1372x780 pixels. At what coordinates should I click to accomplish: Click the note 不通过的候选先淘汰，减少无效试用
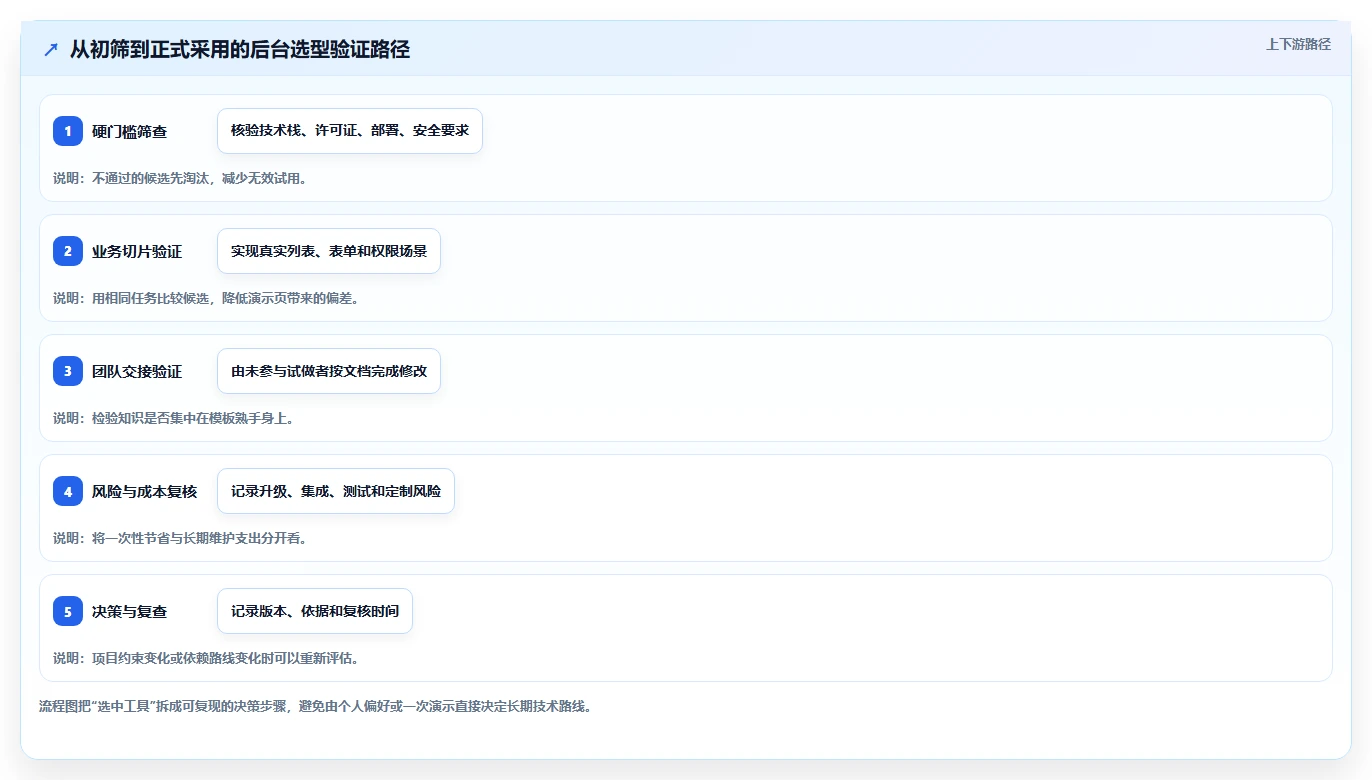pyautogui.click(x=180, y=178)
